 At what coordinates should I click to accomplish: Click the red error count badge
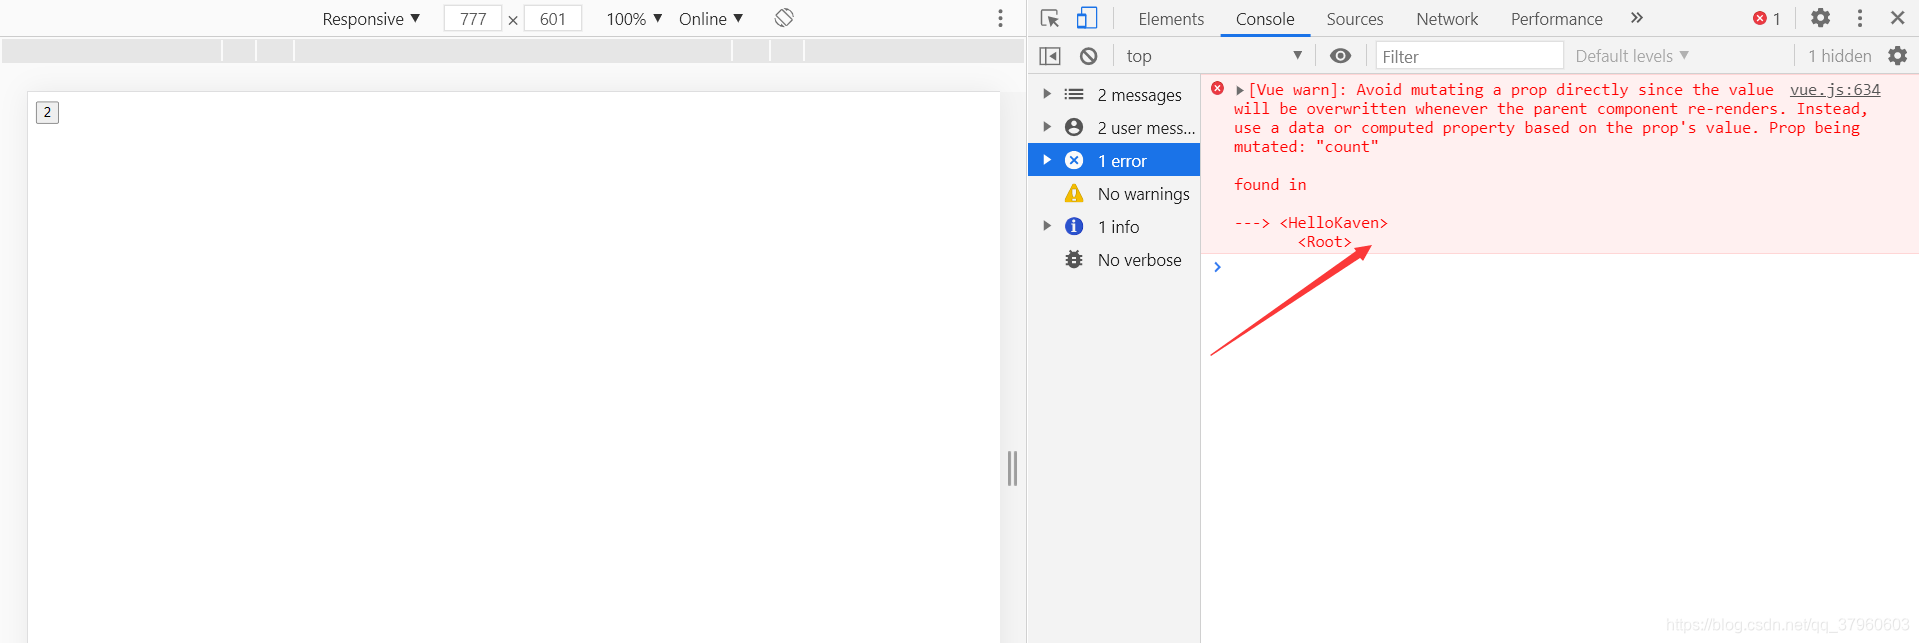[1767, 18]
